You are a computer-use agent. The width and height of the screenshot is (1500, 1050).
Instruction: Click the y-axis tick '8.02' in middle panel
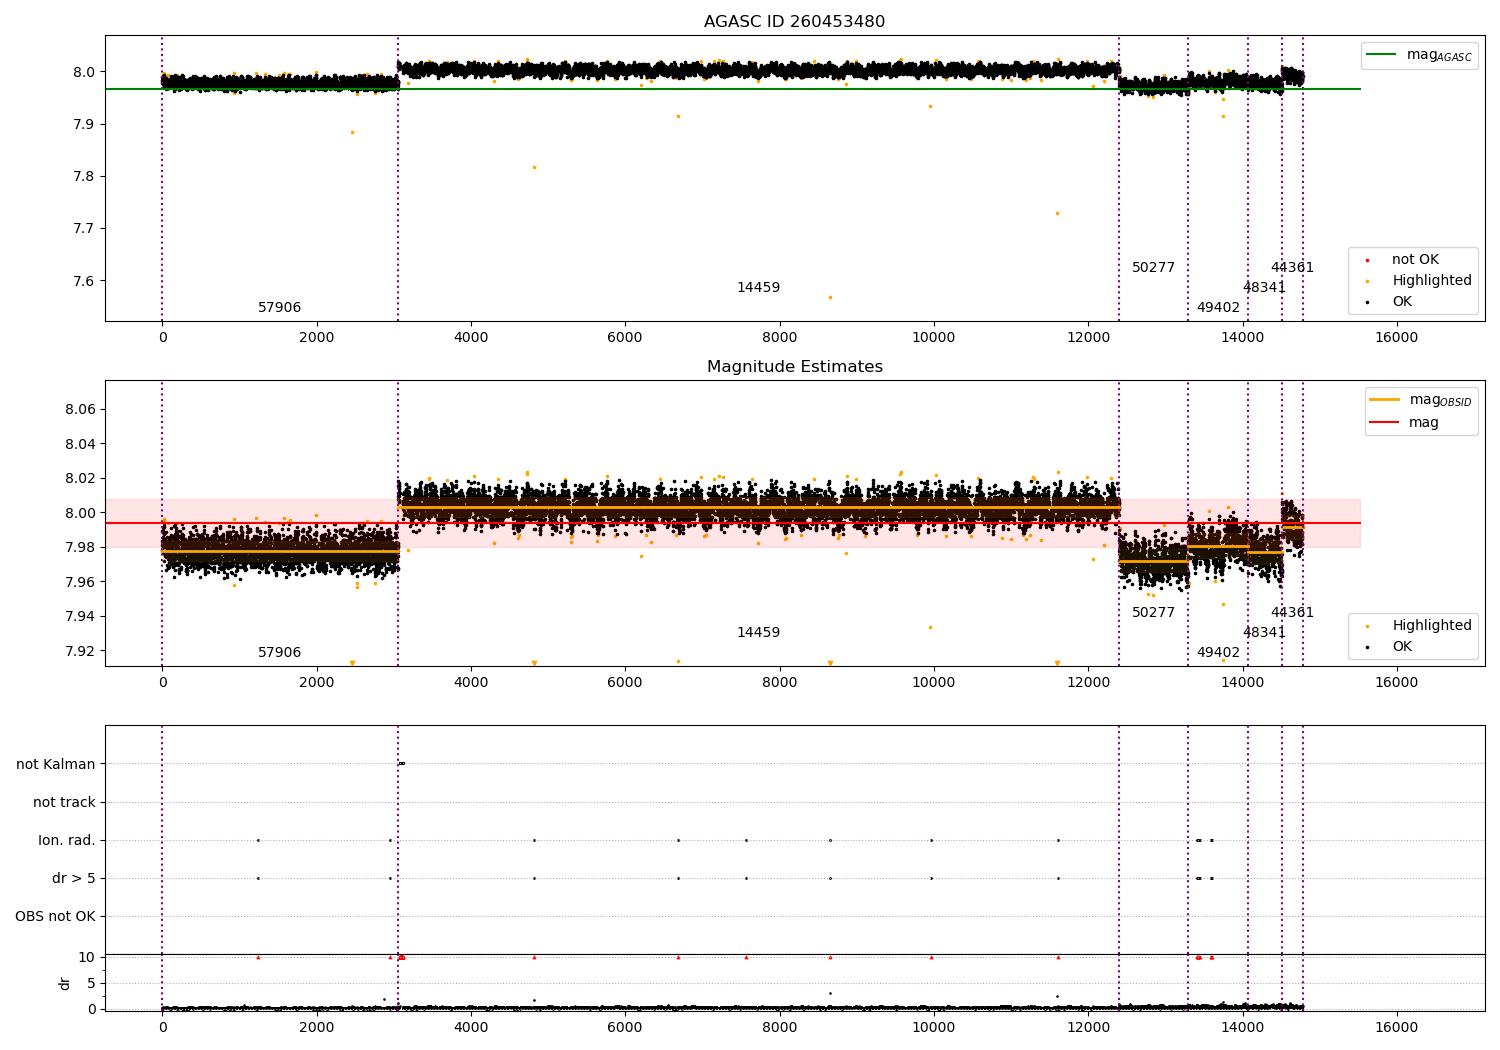[x=80, y=479]
